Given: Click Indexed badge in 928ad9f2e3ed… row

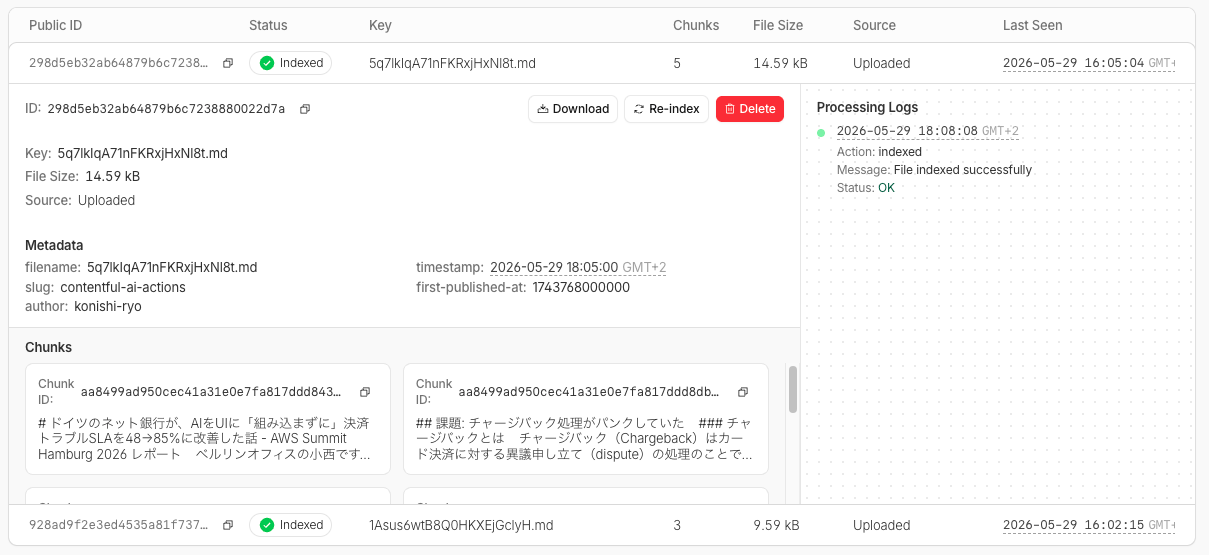Looking at the screenshot, I should 290,525.
